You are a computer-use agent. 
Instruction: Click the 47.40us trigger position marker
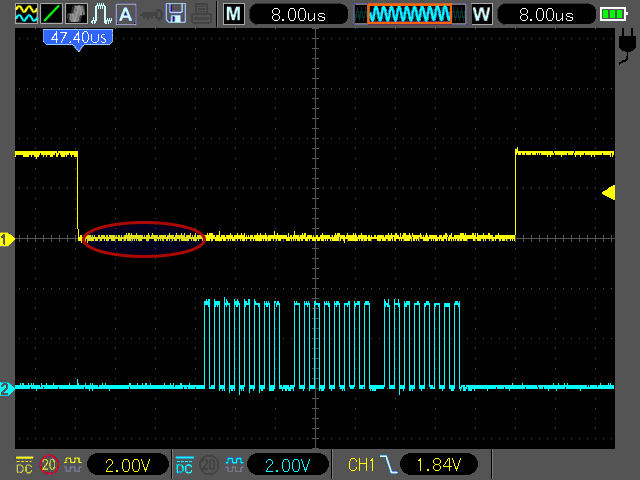point(78,40)
